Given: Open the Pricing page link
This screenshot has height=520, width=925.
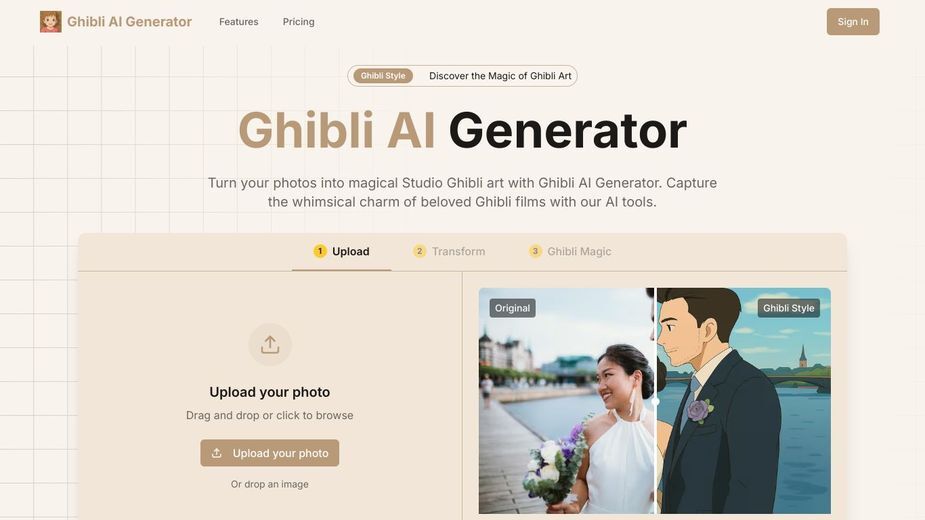Looking at the screenshot, I should 299,22.
